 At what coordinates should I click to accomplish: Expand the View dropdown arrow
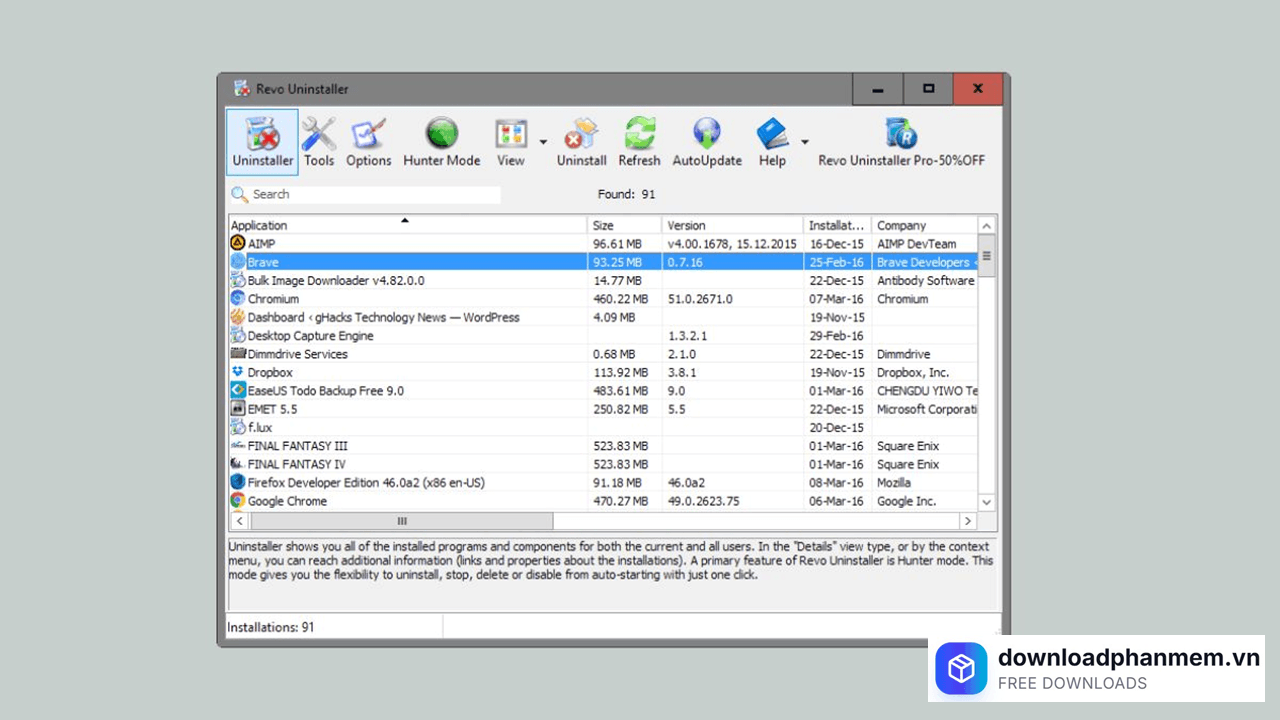(543, 142)
